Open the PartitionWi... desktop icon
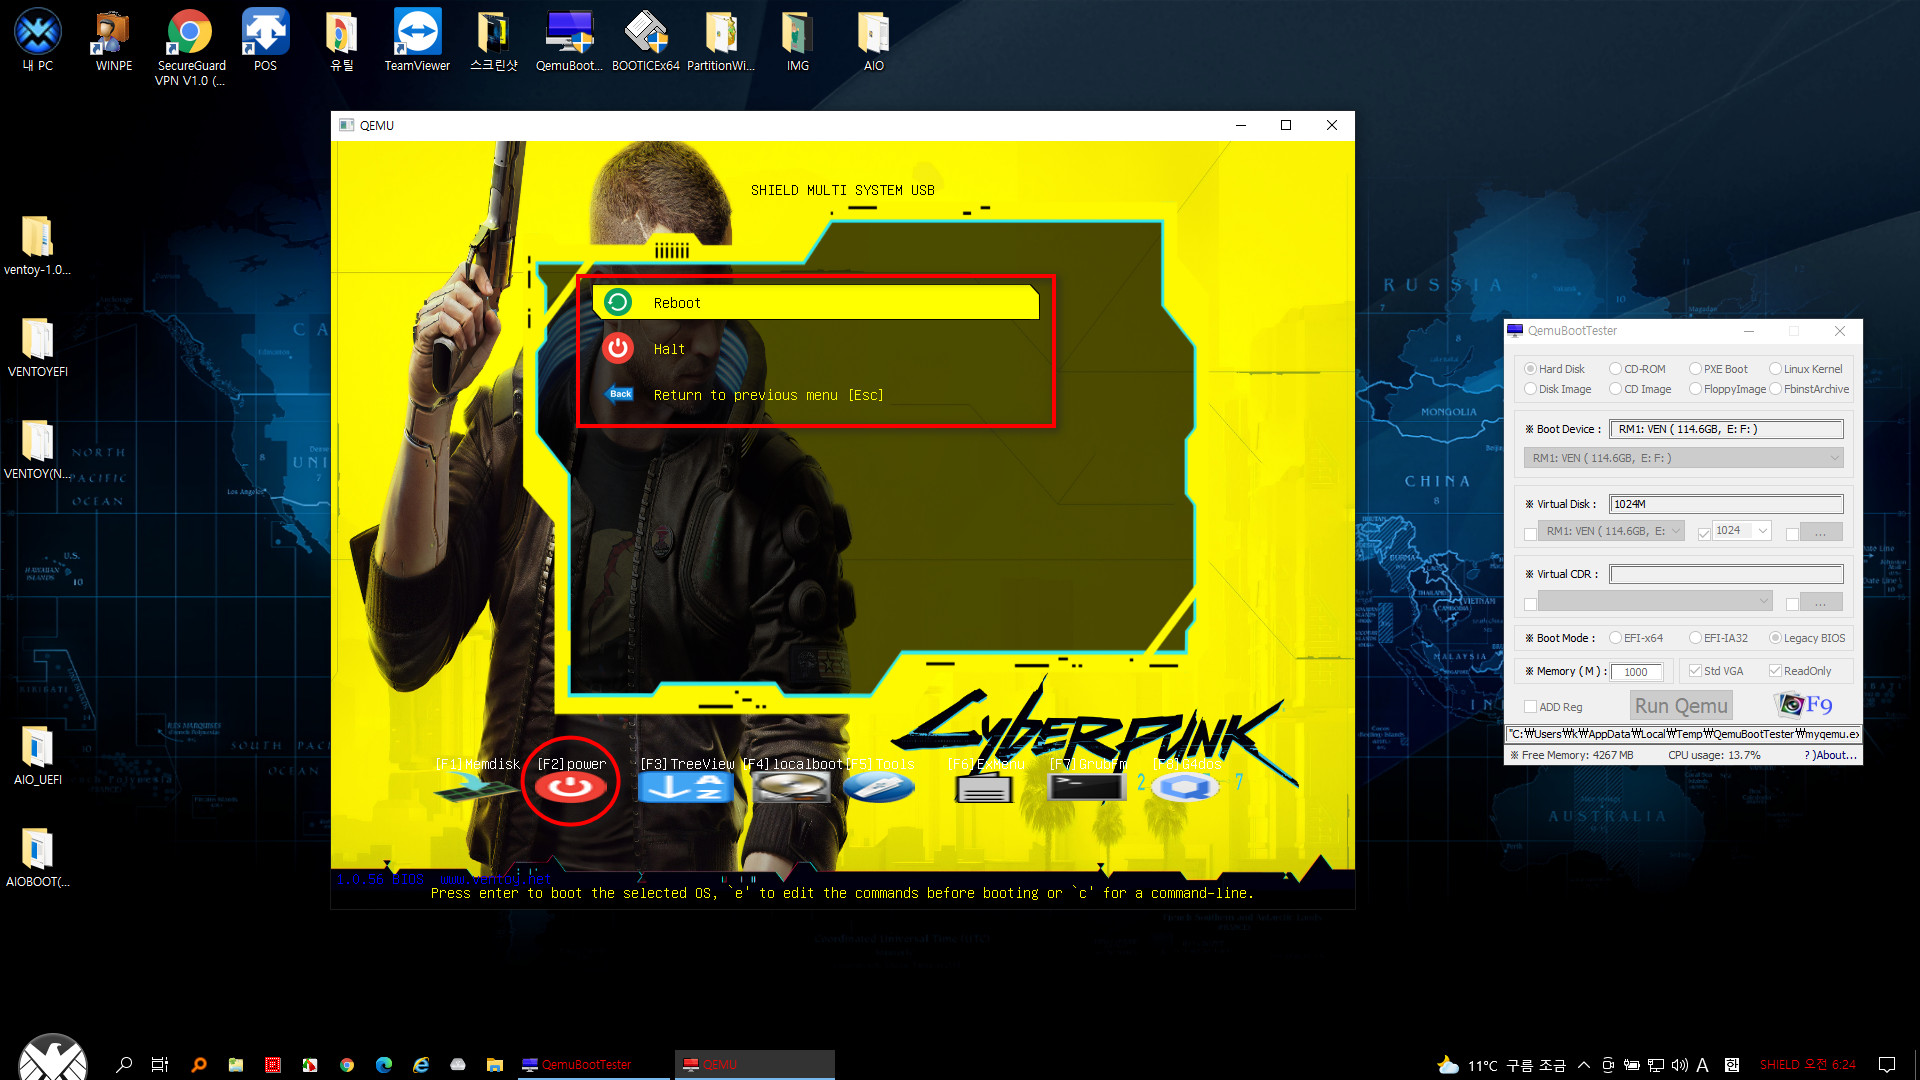The height and width of the screenshot is (1080, 1920). tap(721, 41)
